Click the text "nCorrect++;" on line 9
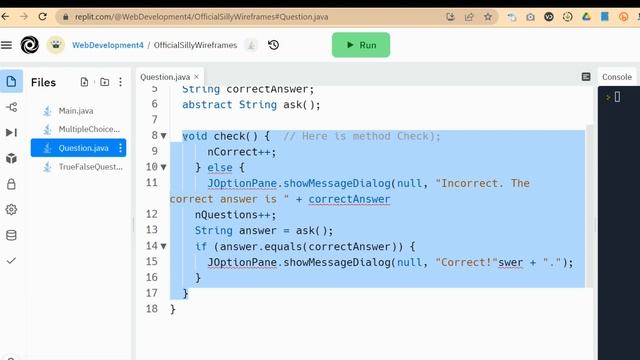Screen dimensions: 640x360 pyautogui.click(x=242, y=152)
